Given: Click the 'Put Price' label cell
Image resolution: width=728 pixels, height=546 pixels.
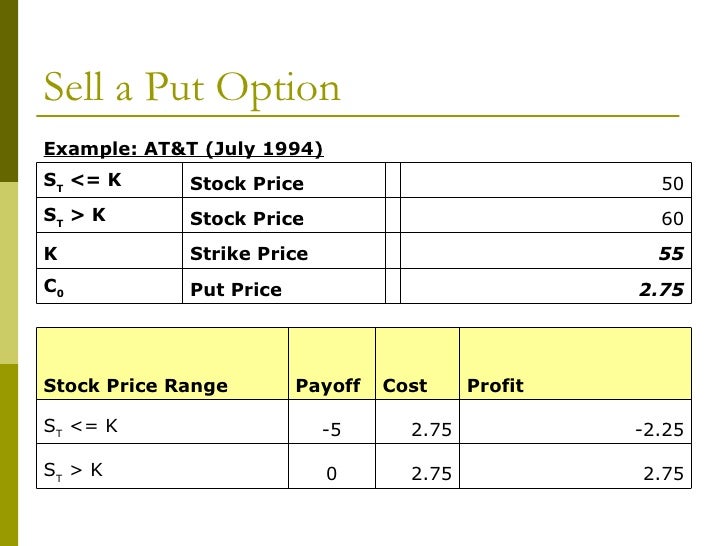Looking at the screenshot, I should click(236, 290).
